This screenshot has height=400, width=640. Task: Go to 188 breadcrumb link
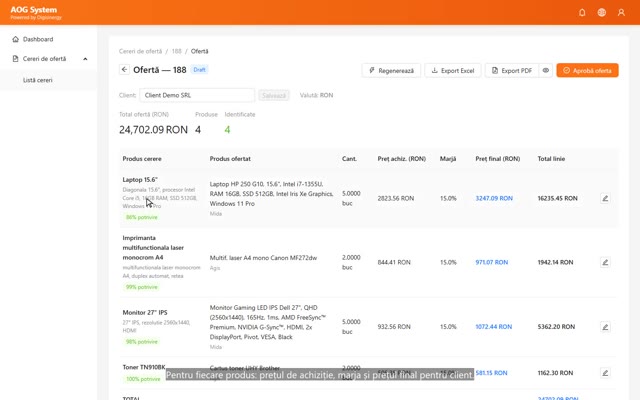[176, 51]
